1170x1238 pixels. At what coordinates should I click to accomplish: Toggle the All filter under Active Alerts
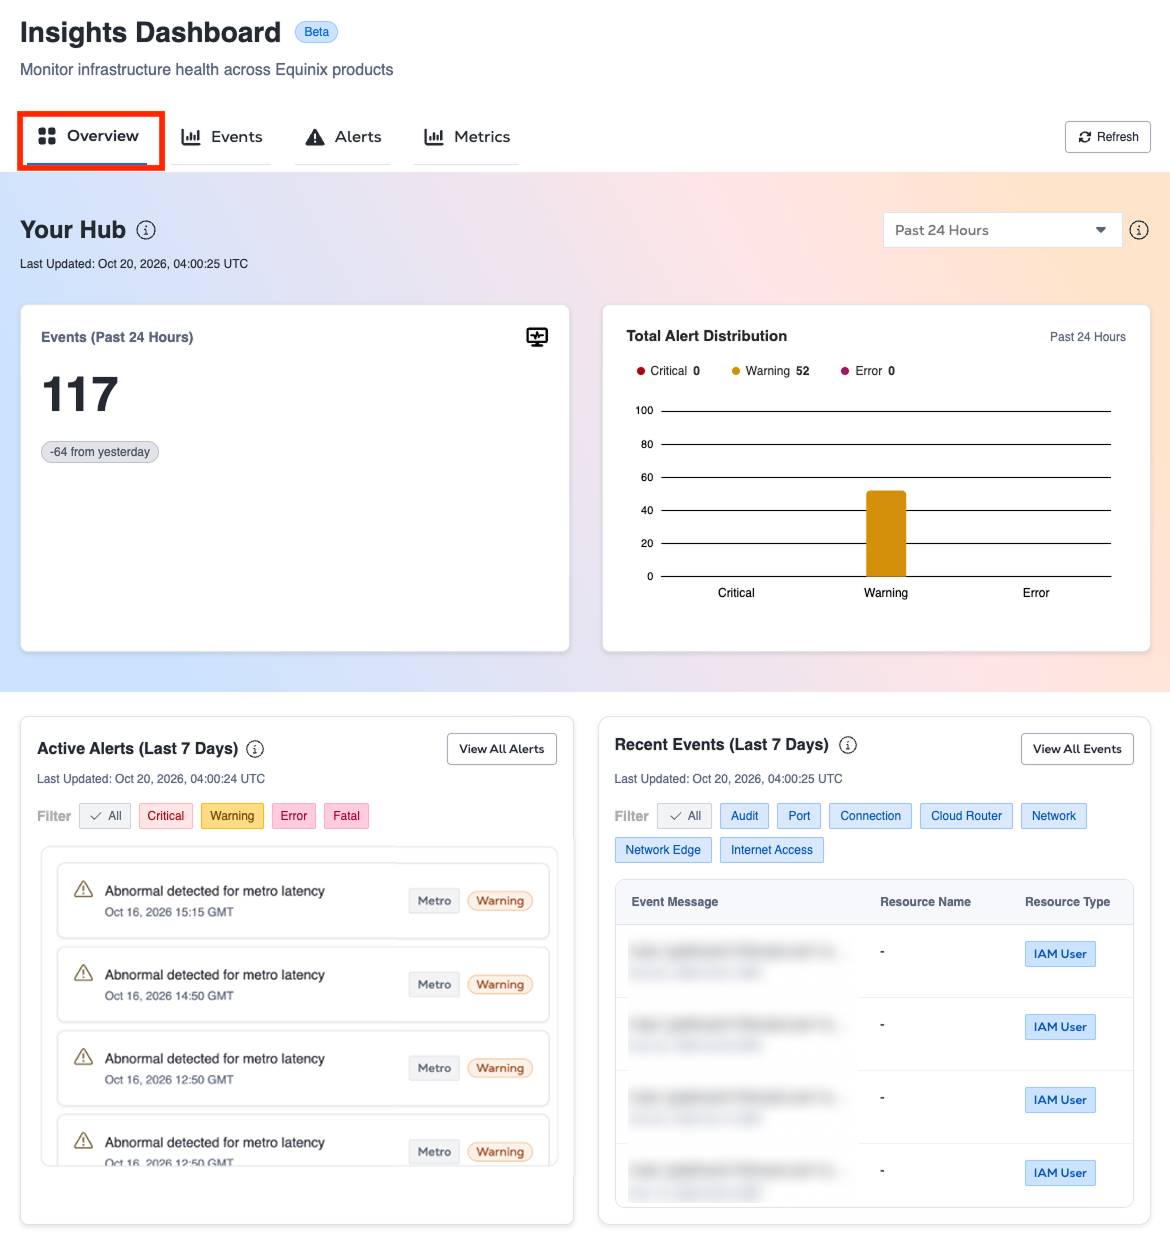(x=105, y=816)
